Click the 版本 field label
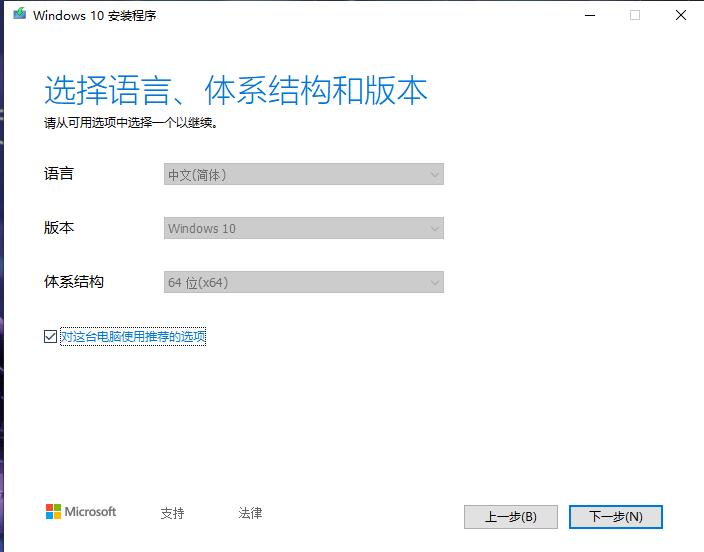The height and width of the screenshot is (552, 704). (x=59, y=227)
